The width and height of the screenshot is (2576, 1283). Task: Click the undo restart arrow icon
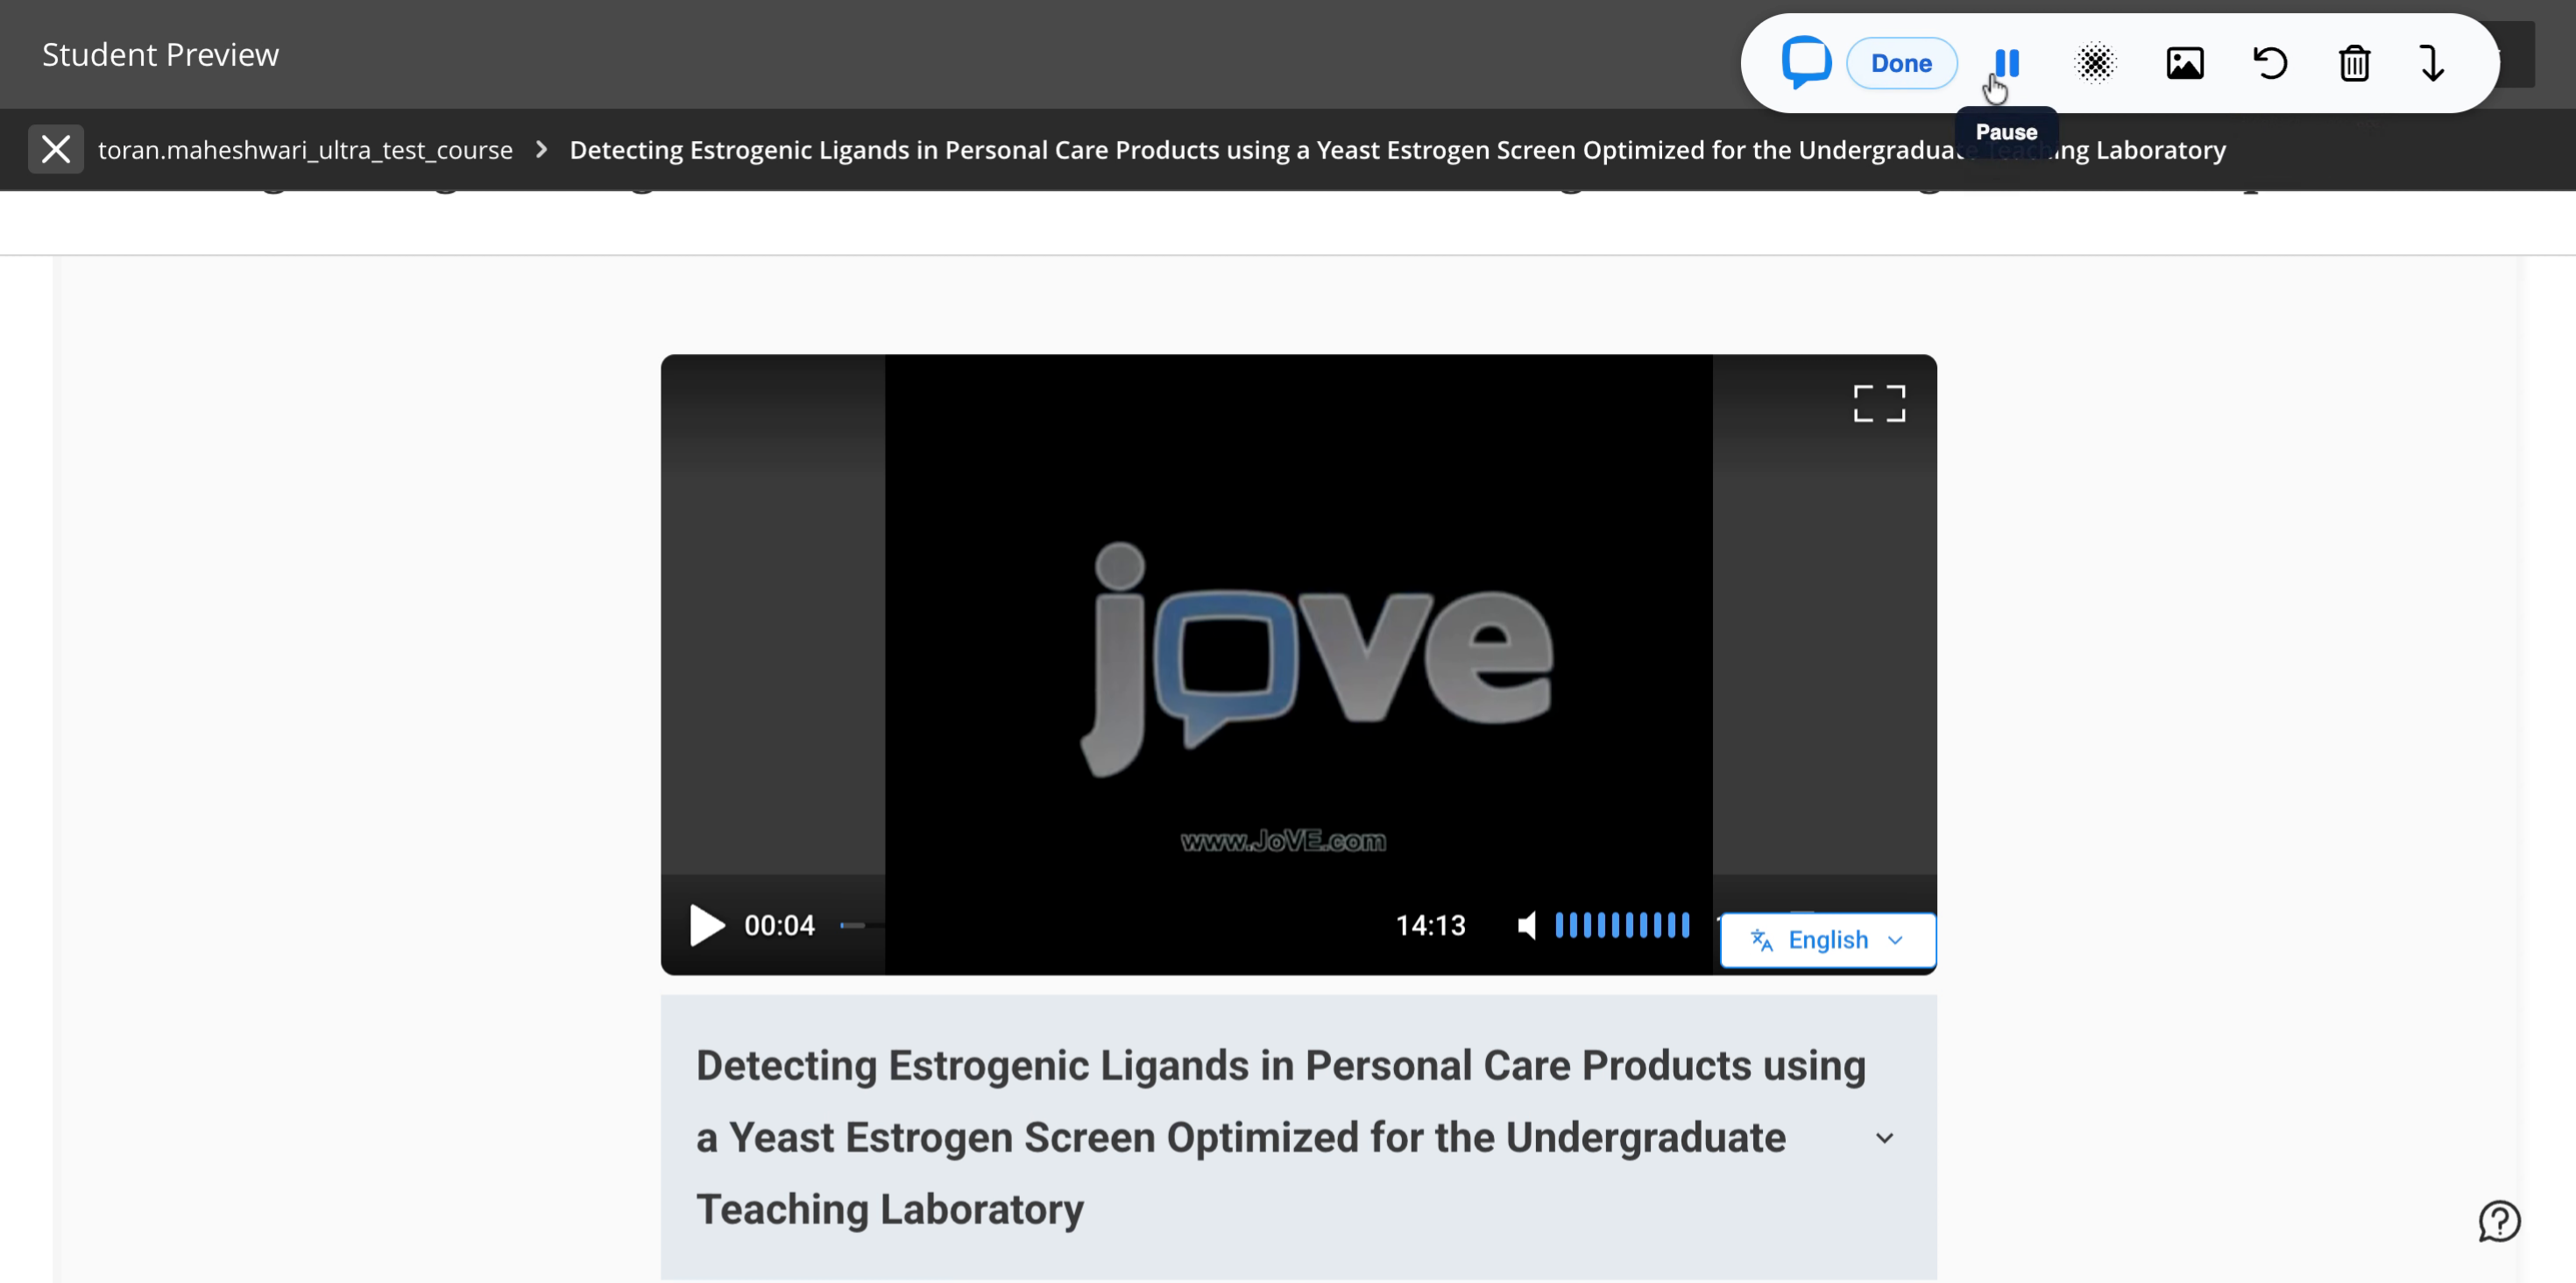2270,63
